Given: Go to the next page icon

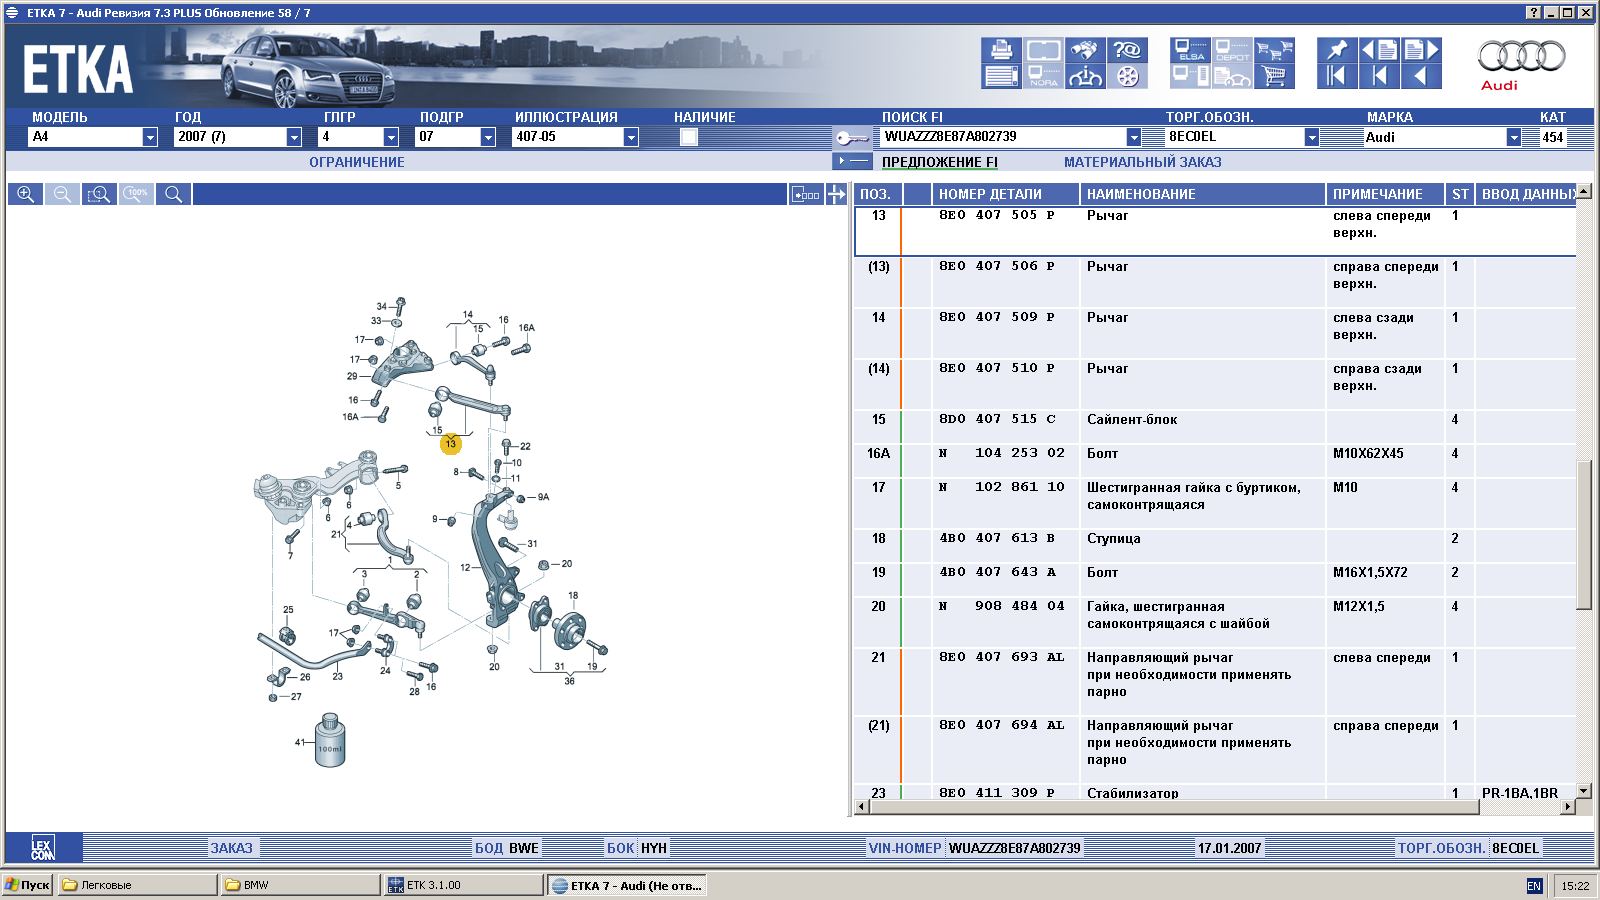Looking at the screenshot, I should click(1421, 50).
